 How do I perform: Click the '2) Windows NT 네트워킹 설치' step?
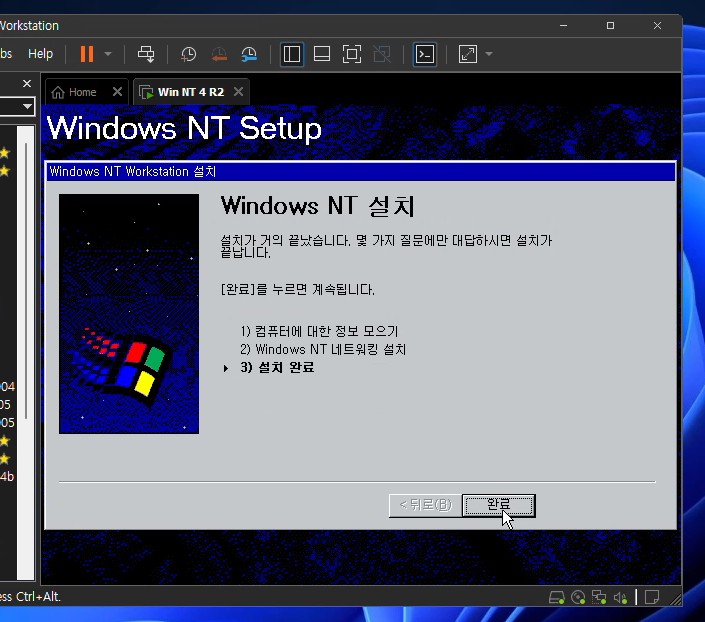pyautogui.click(x=323, y=349)
